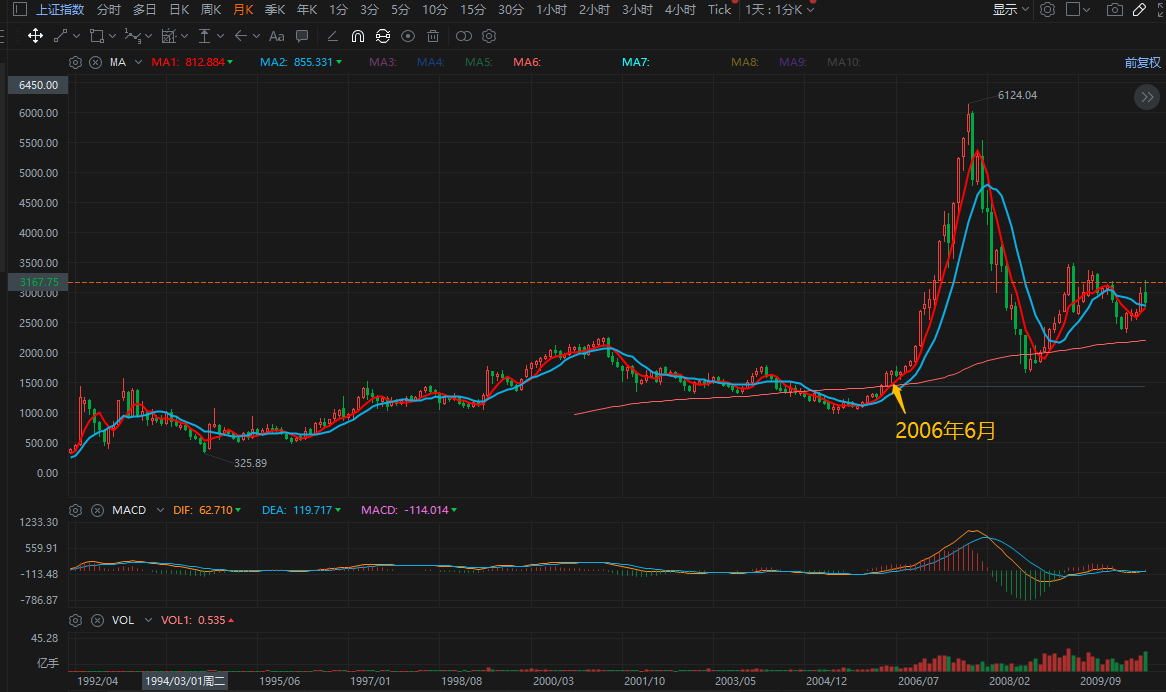Switch to 周K weekly chart tab
Viewport: 1166px width, 692px height.
click(211, 10)
